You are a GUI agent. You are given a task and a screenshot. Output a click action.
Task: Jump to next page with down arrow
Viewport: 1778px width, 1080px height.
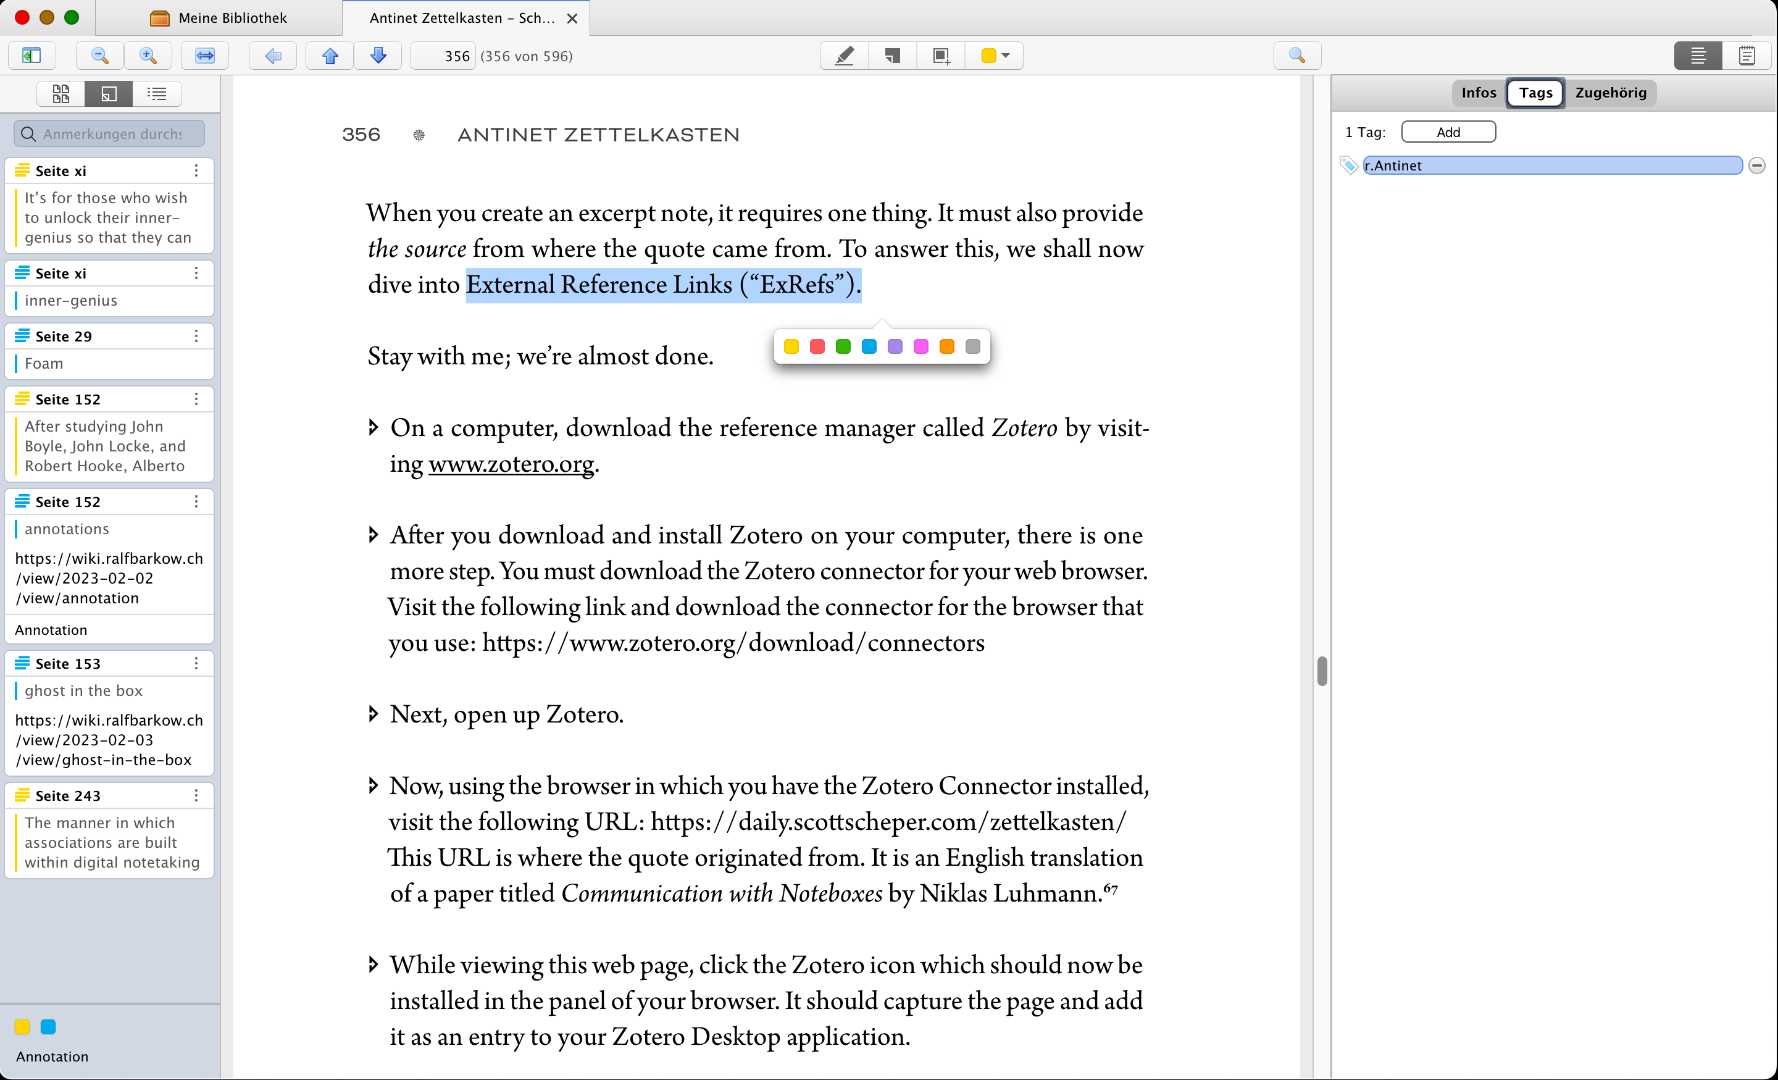coord(378,56)
